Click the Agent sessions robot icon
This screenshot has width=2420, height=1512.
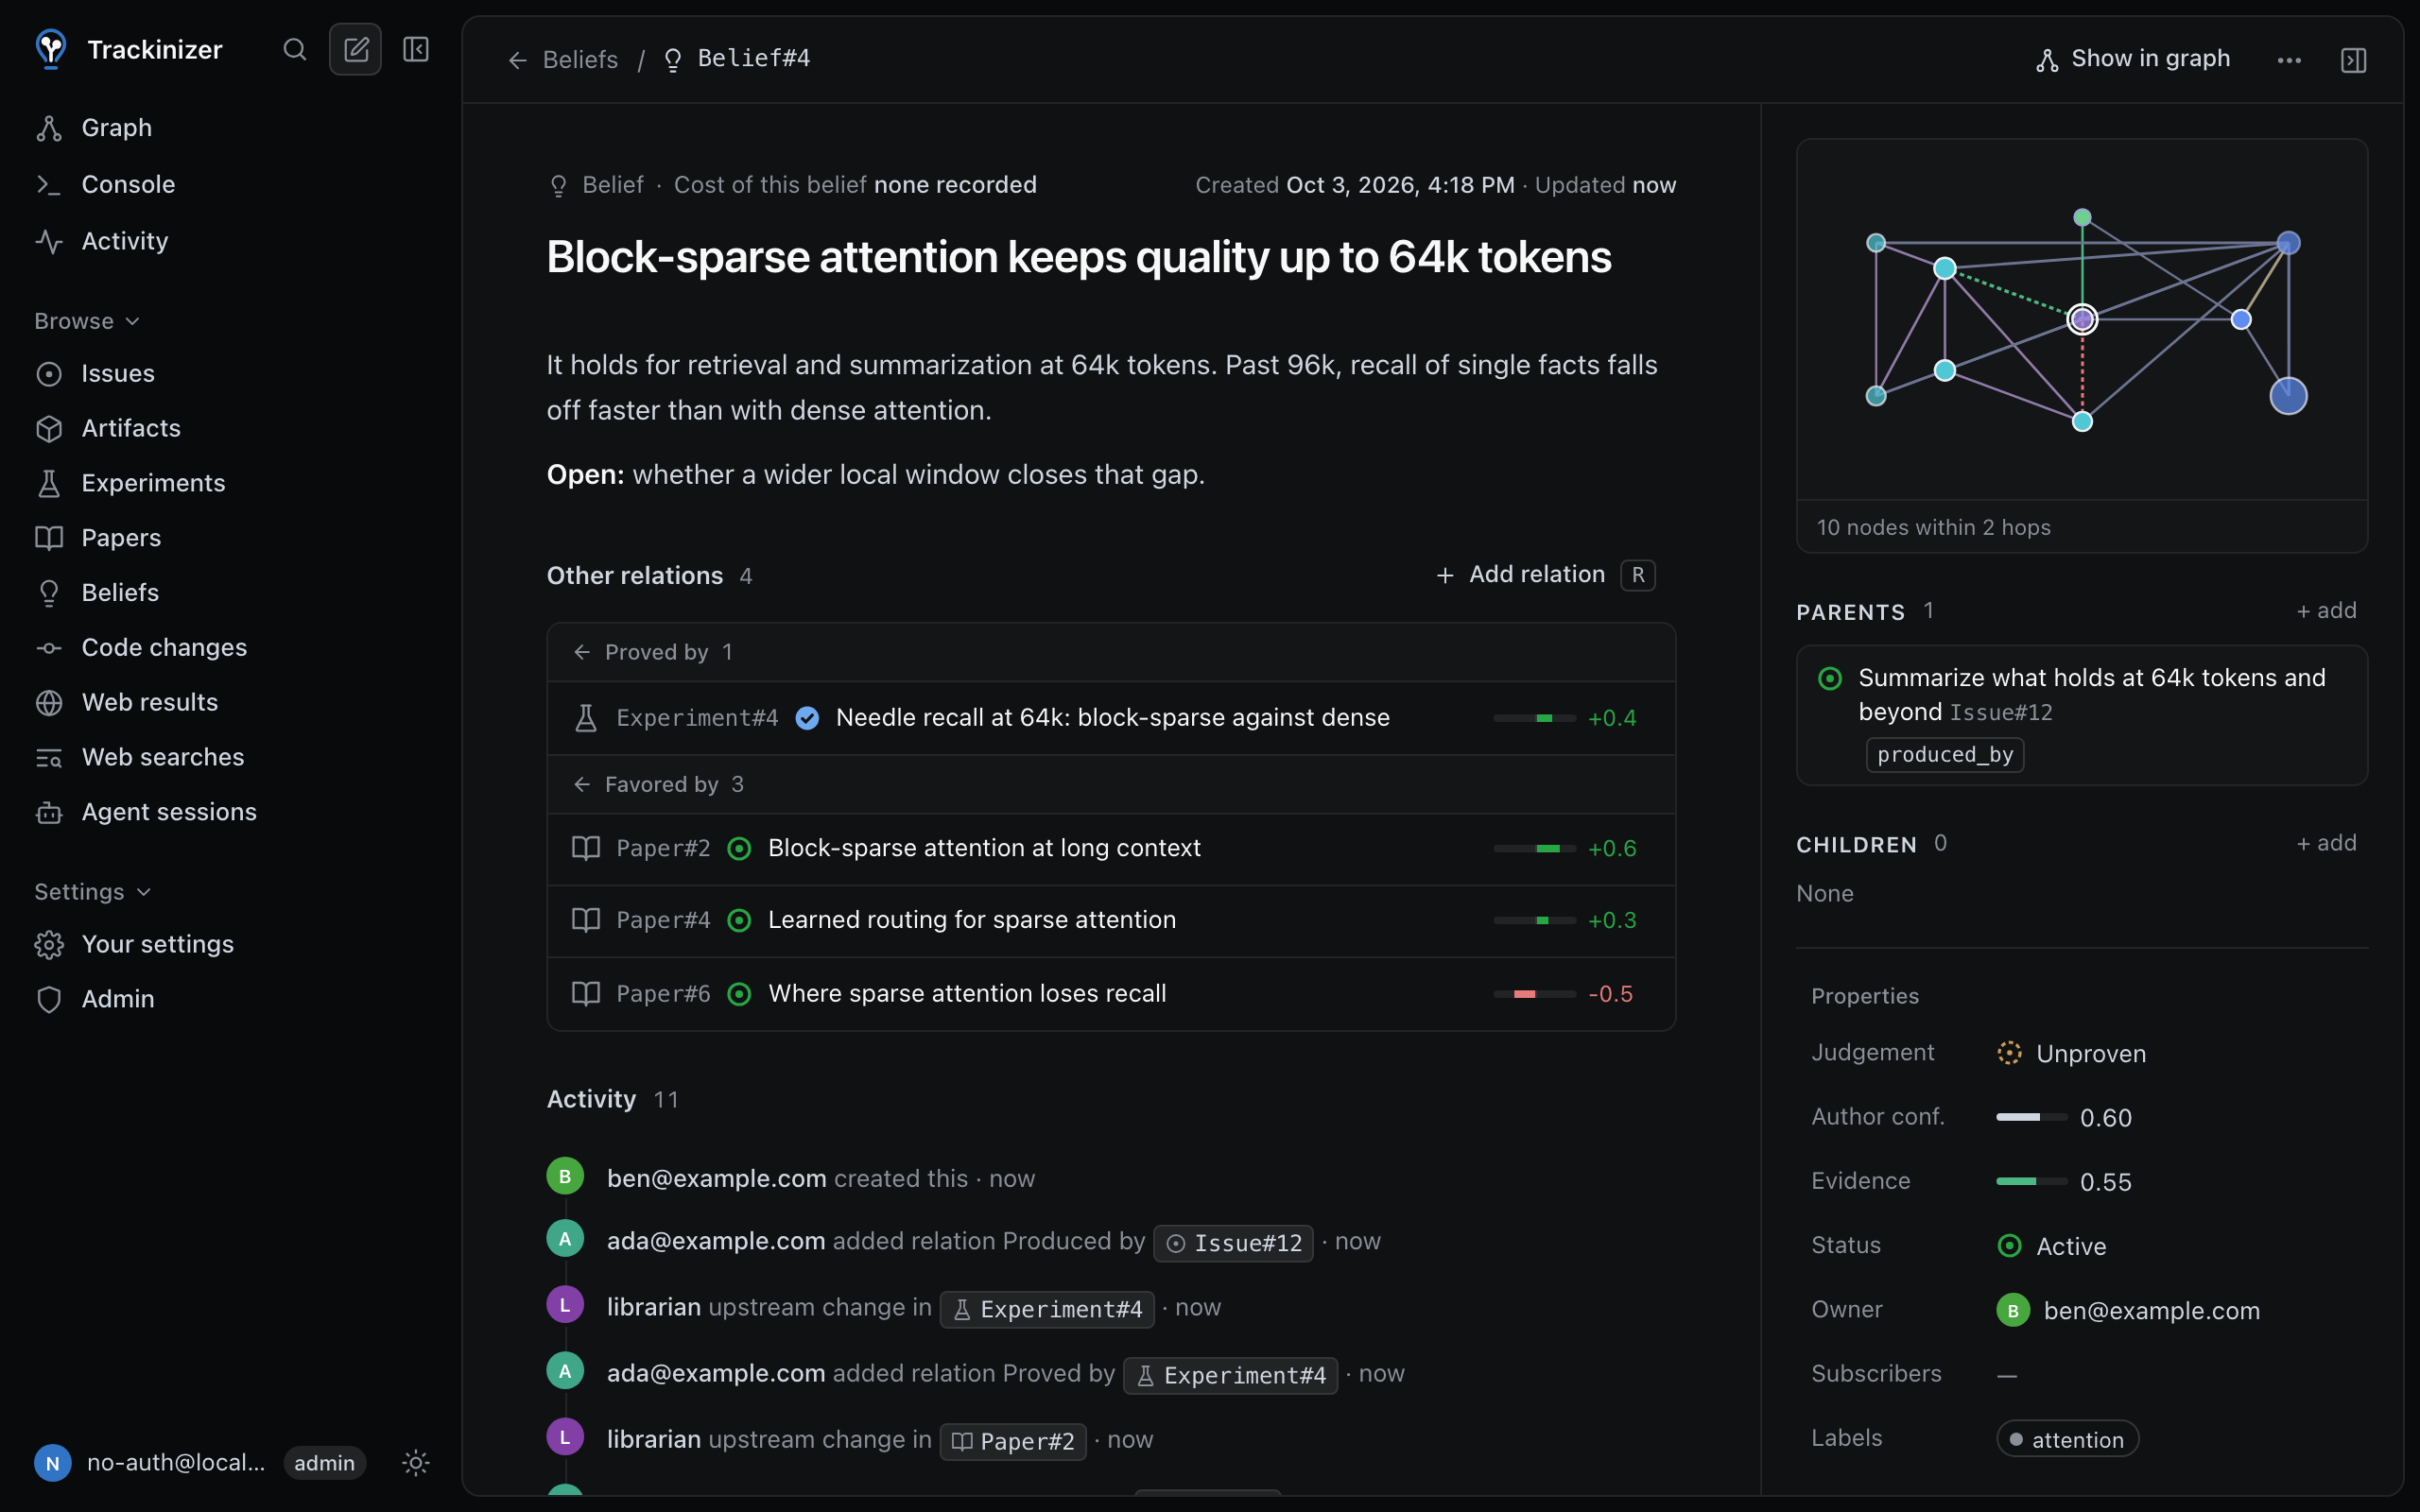coord(49,812)
